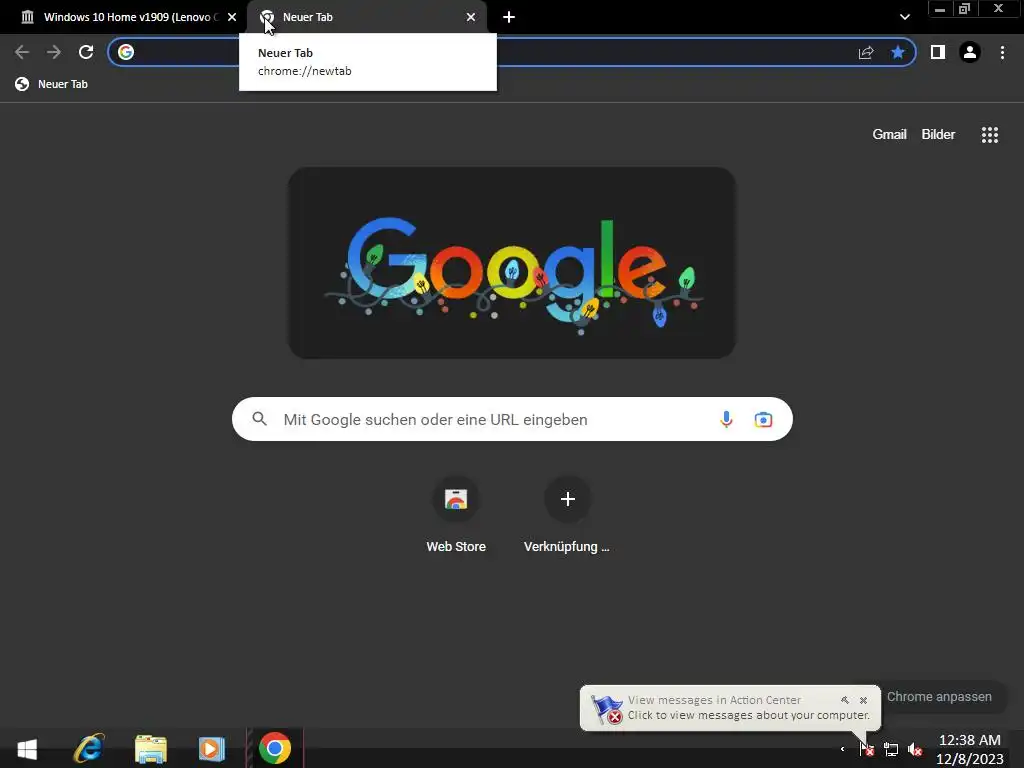Viewport: 1024px width, 768px height.
Task: Open a new tab with the plus button
Action: pyautogui.click(x=509, y=17)
